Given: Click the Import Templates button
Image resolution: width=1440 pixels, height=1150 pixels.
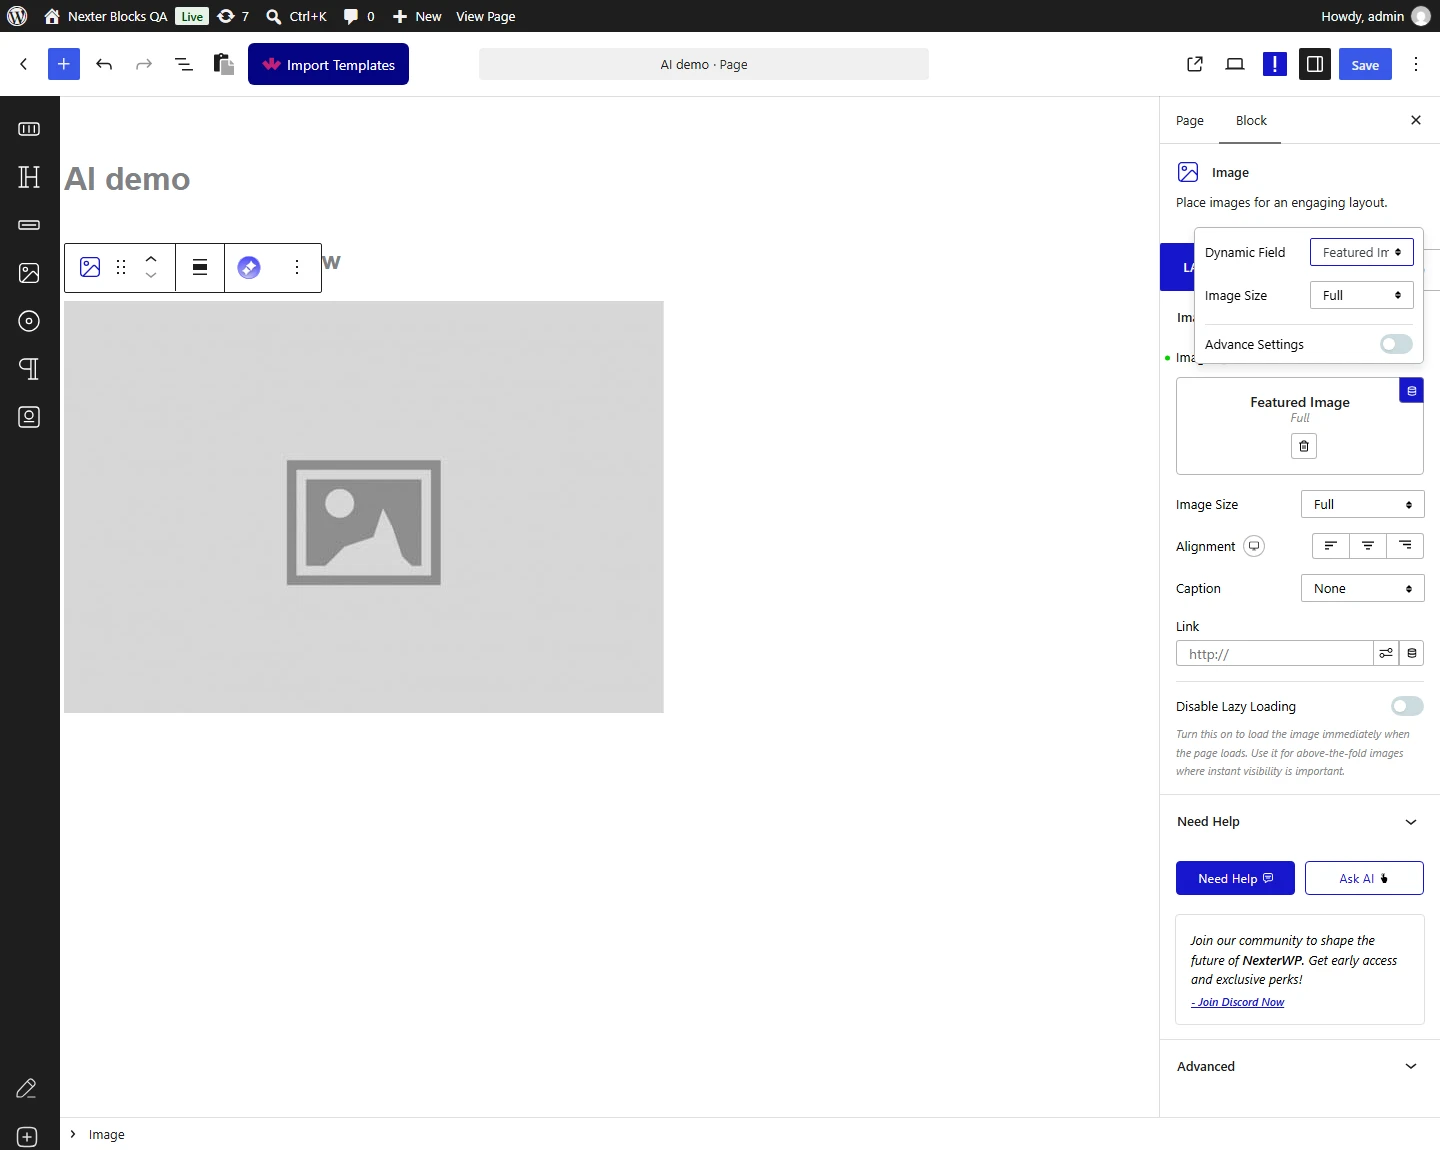Looking at the screenshot, I should pos(328,64).
